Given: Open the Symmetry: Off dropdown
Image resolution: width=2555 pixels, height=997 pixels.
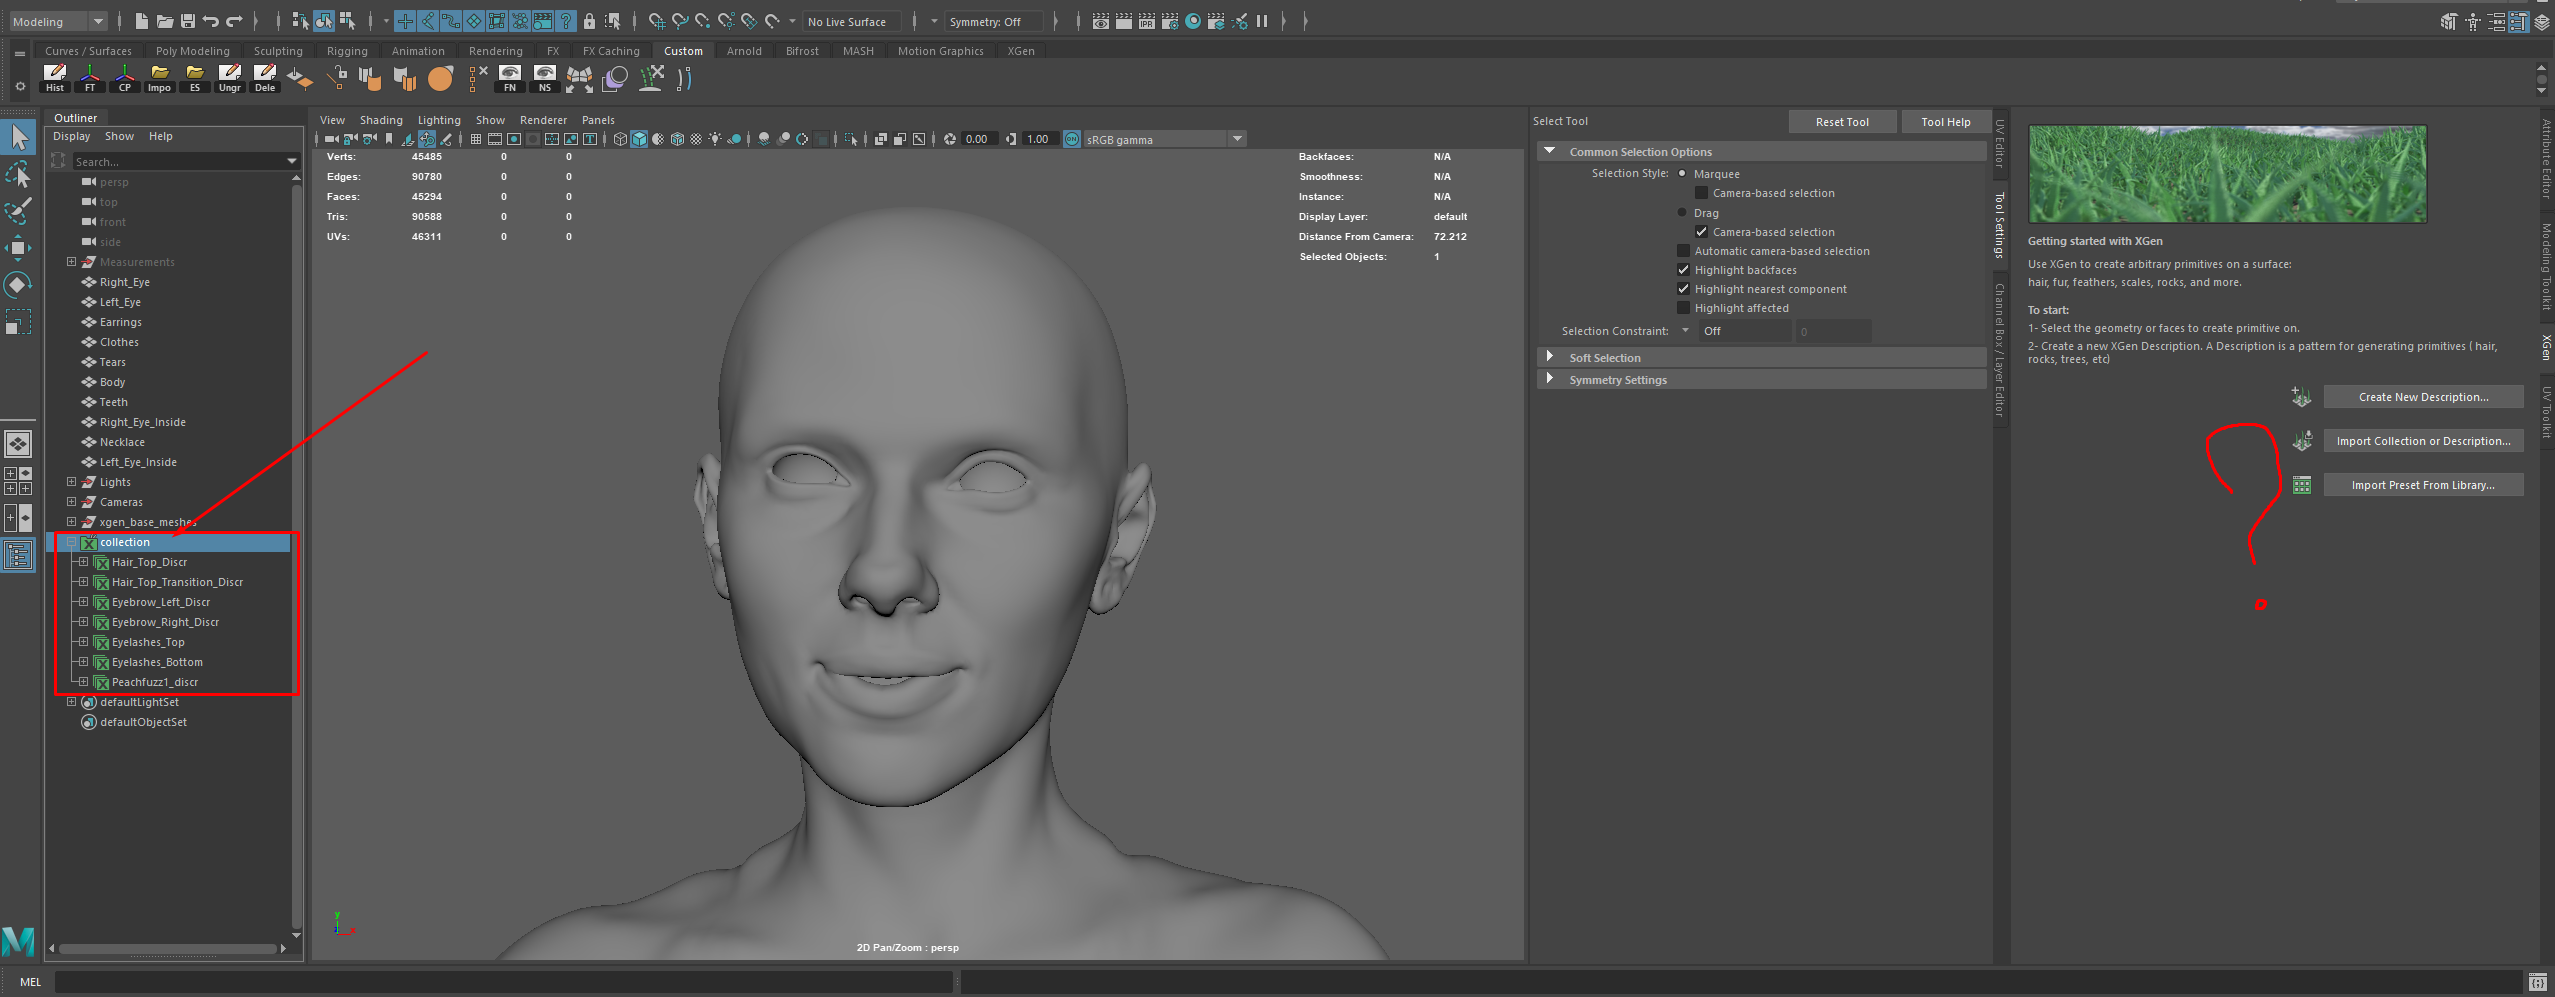Looking at the screenshot, I should tap(994, 21).
